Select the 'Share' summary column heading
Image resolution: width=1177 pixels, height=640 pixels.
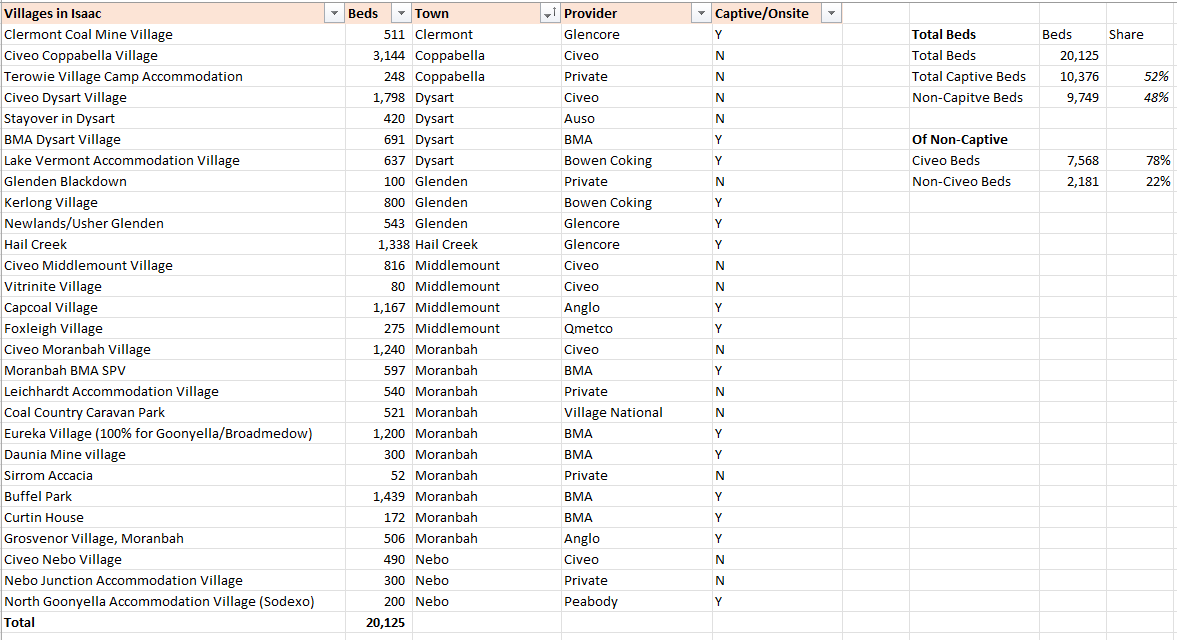pos(1141,35)
